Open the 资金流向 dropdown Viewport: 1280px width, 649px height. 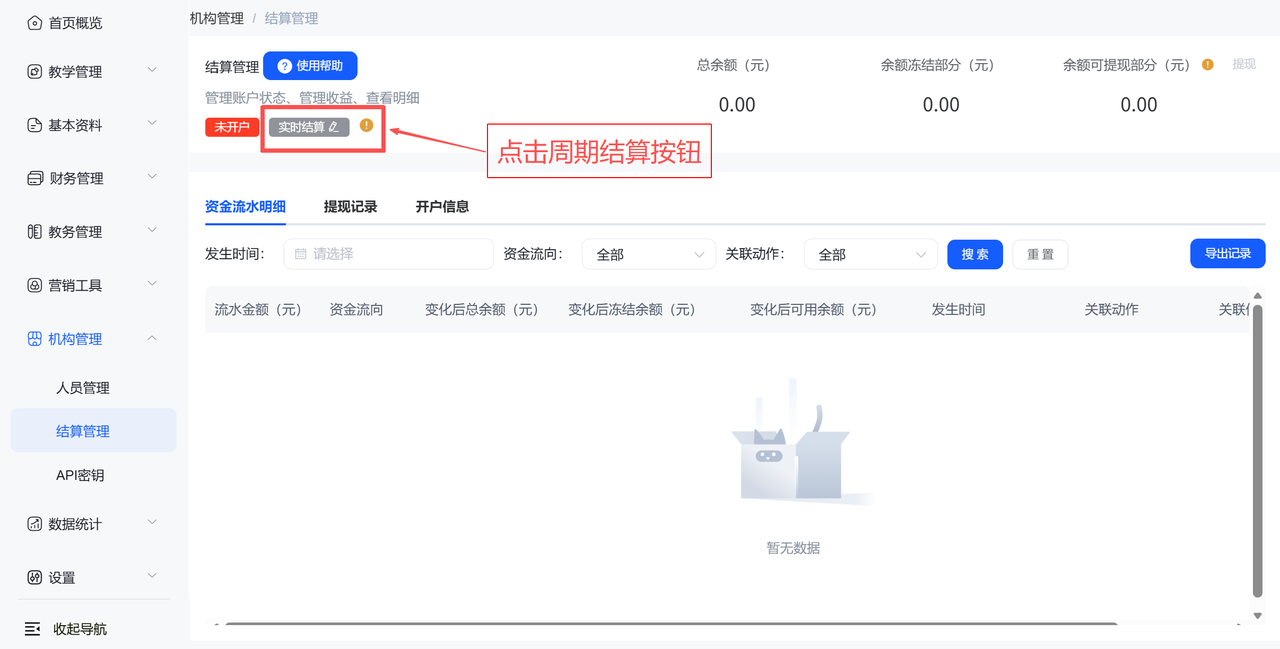click(649, 255)
